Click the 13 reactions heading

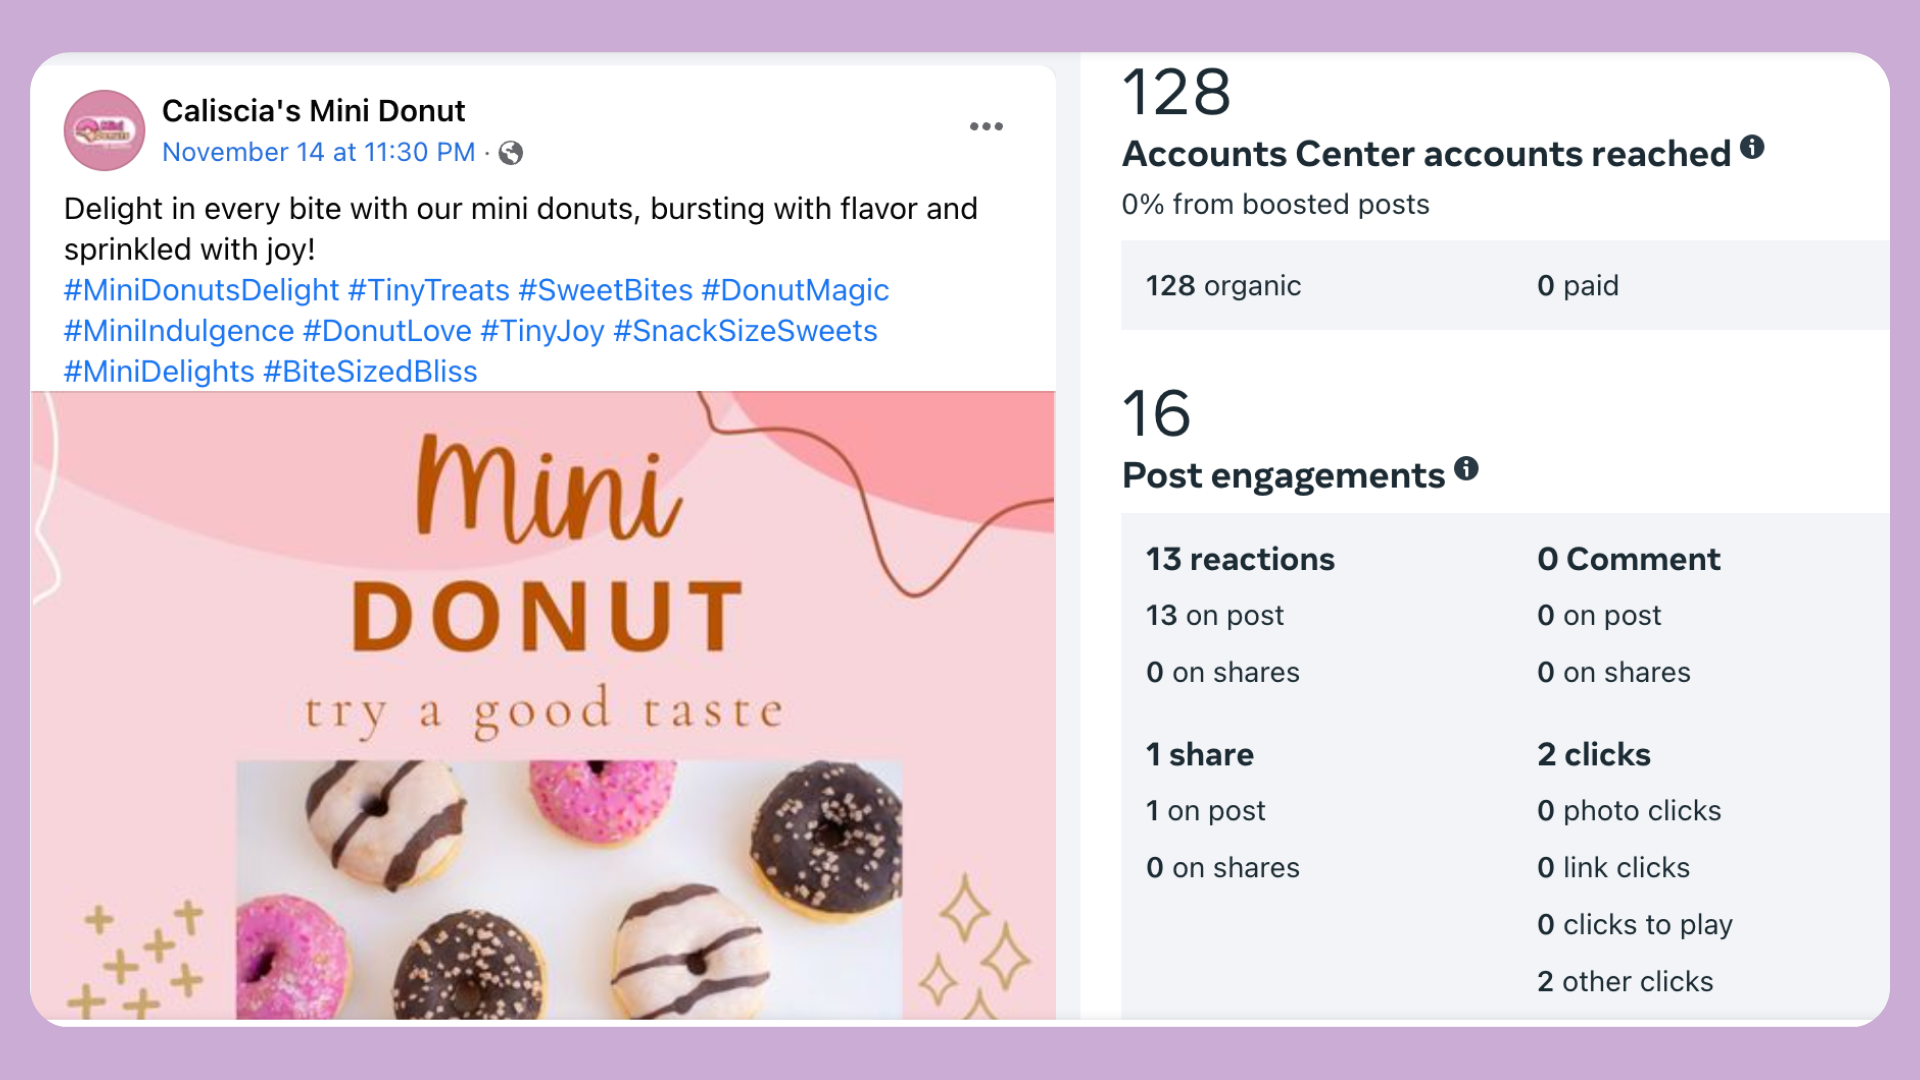(x=1240, y=559)
